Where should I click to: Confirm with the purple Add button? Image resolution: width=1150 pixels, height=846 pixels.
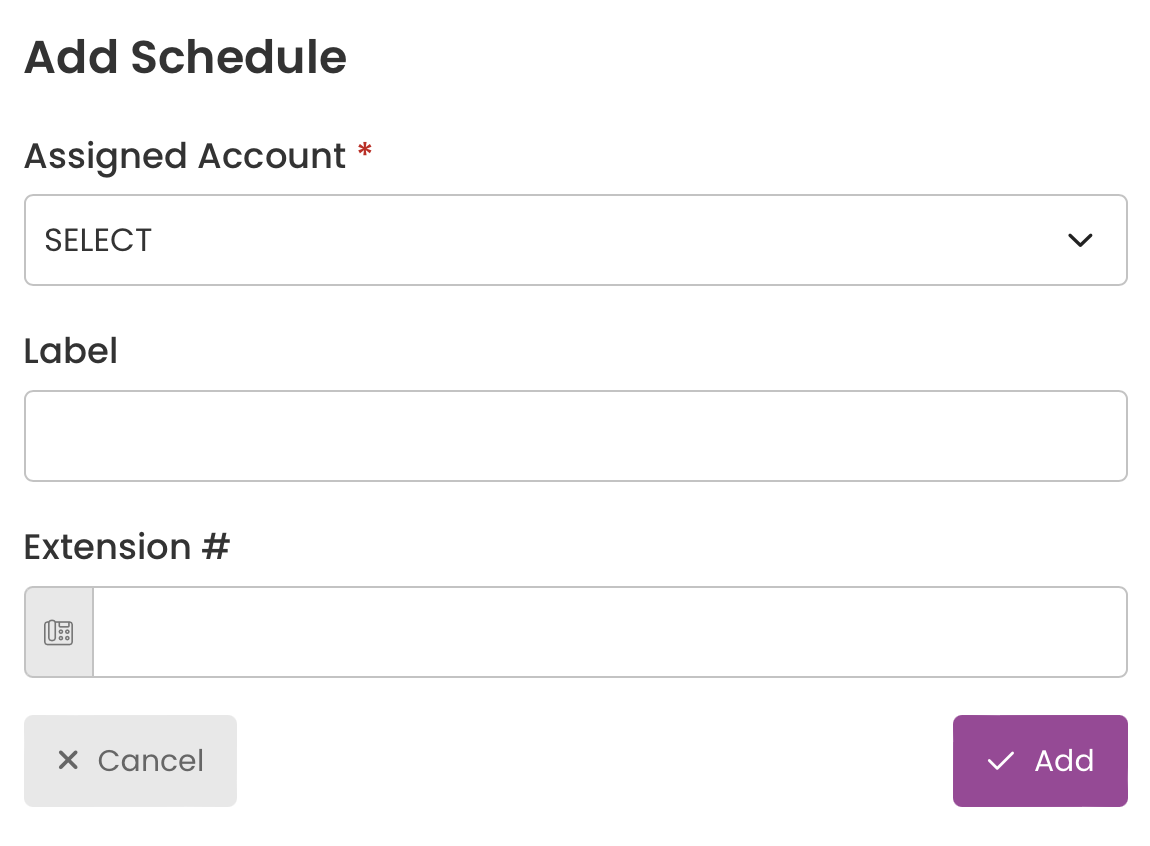point(1040,761)
